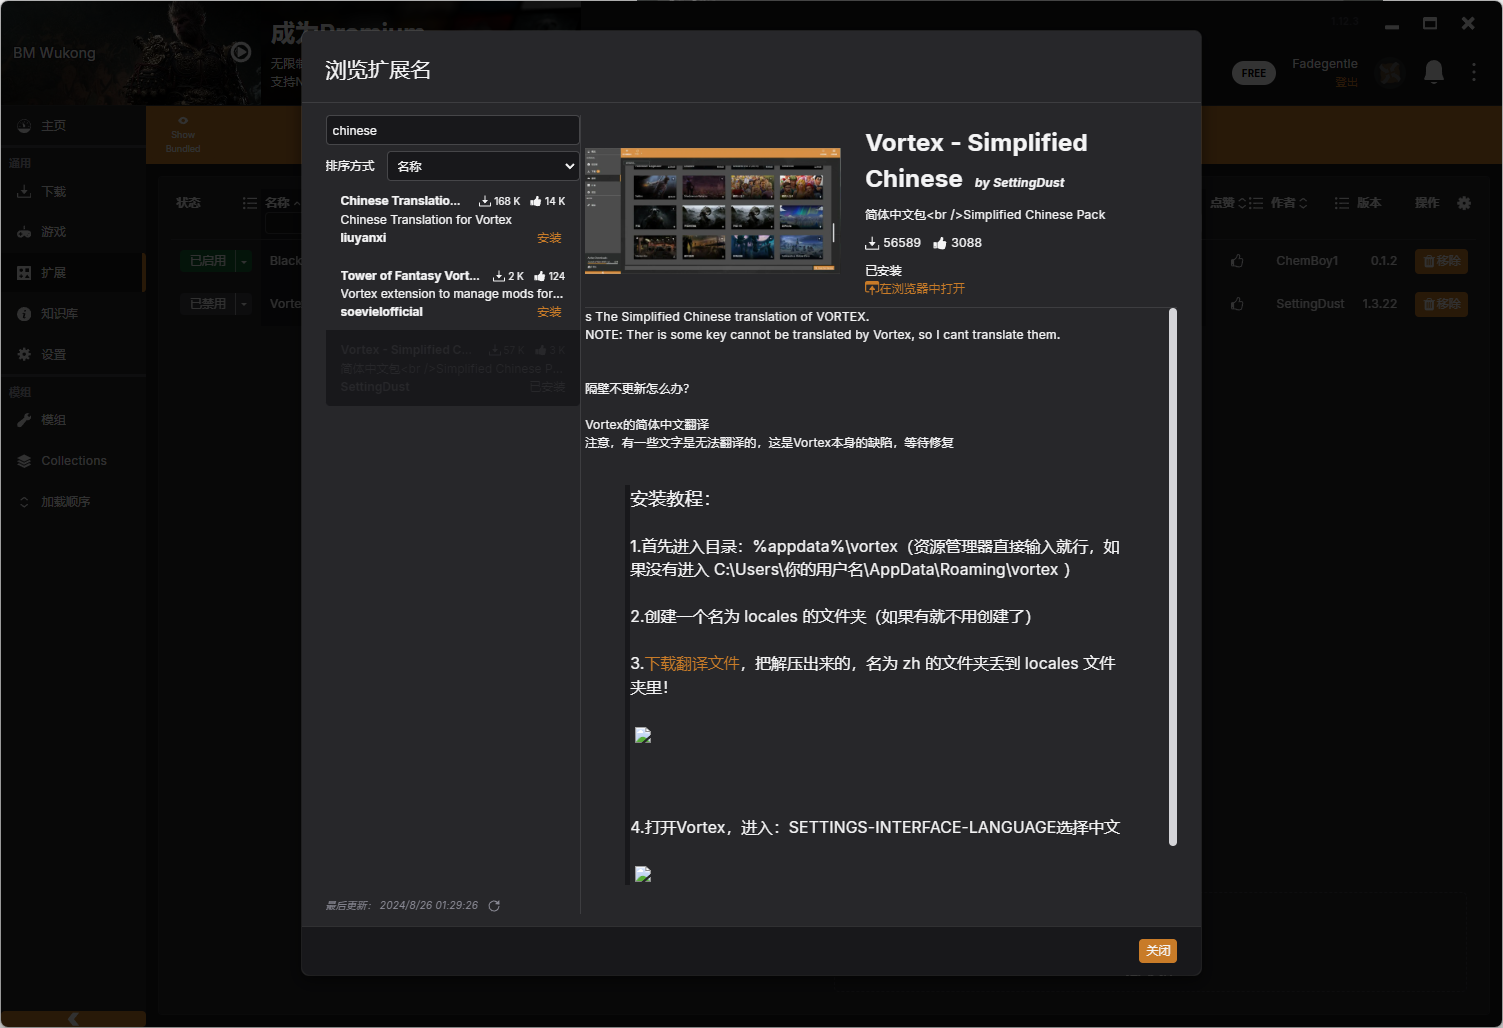This screenshot has height=1028, width=1503.
Task: Collapse the sidebar with the bottom arrow
Action: 73,1019
